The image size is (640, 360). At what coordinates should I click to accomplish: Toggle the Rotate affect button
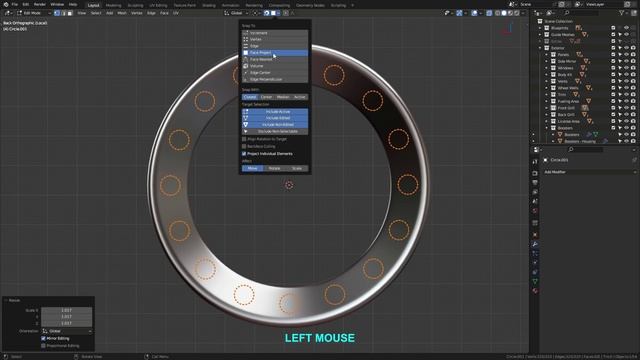tap(275, 168)
